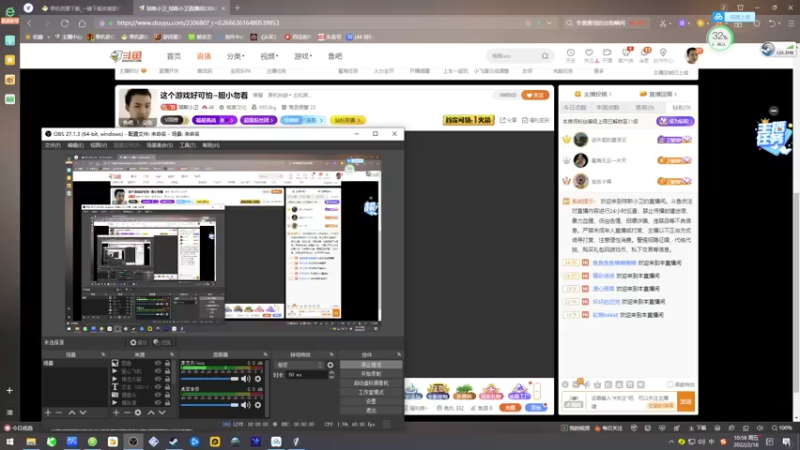Viewport: 800px width, 450px height.
Task: Click Douyu search magnifier icon
Action: coord(545,56)
